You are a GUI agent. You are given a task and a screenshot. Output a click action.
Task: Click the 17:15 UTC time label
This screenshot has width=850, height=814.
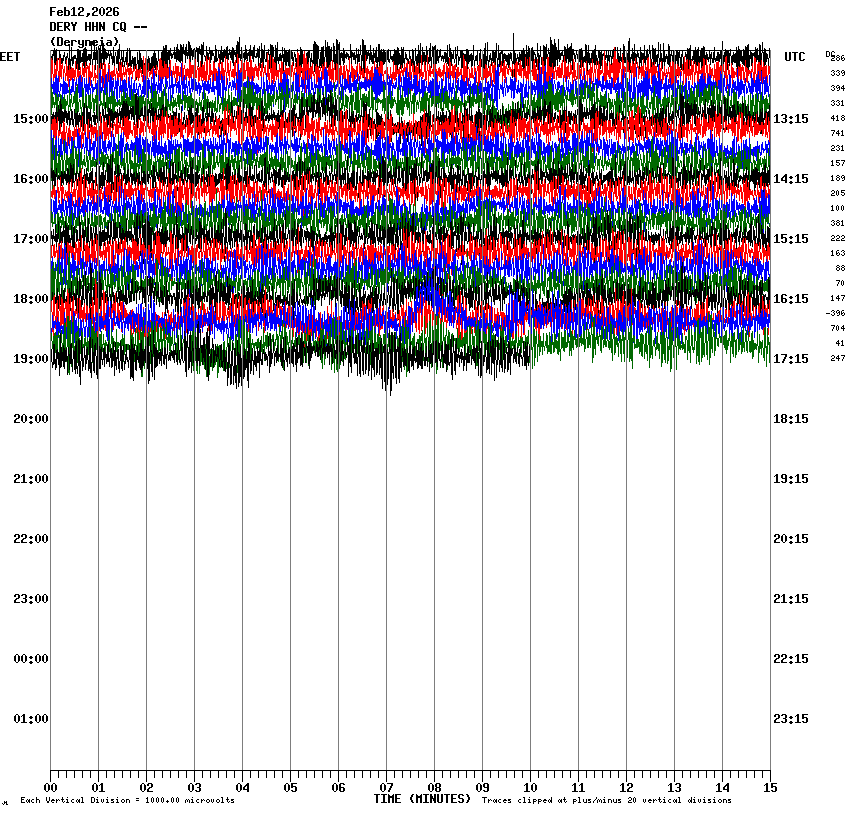click(791, 359)
